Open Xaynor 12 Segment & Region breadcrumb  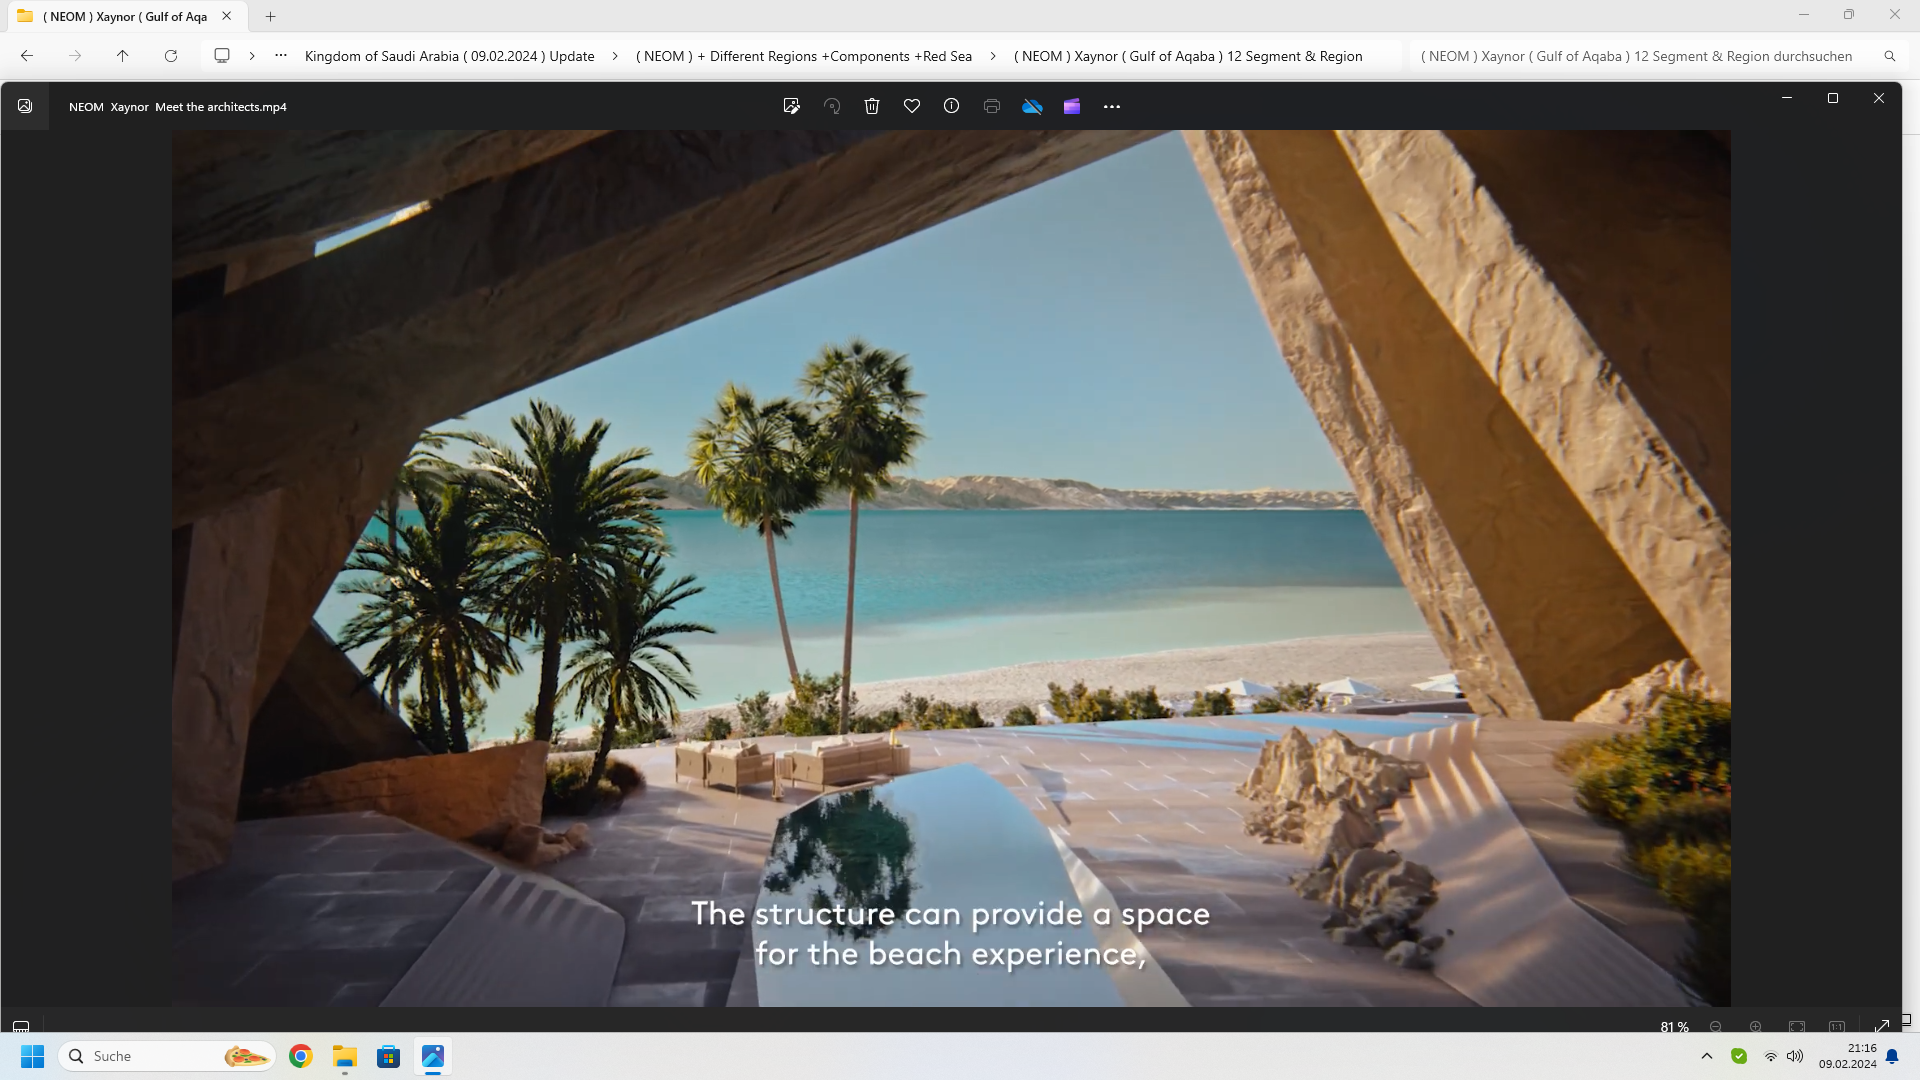pyautogui.click(x=1188, y=56)
